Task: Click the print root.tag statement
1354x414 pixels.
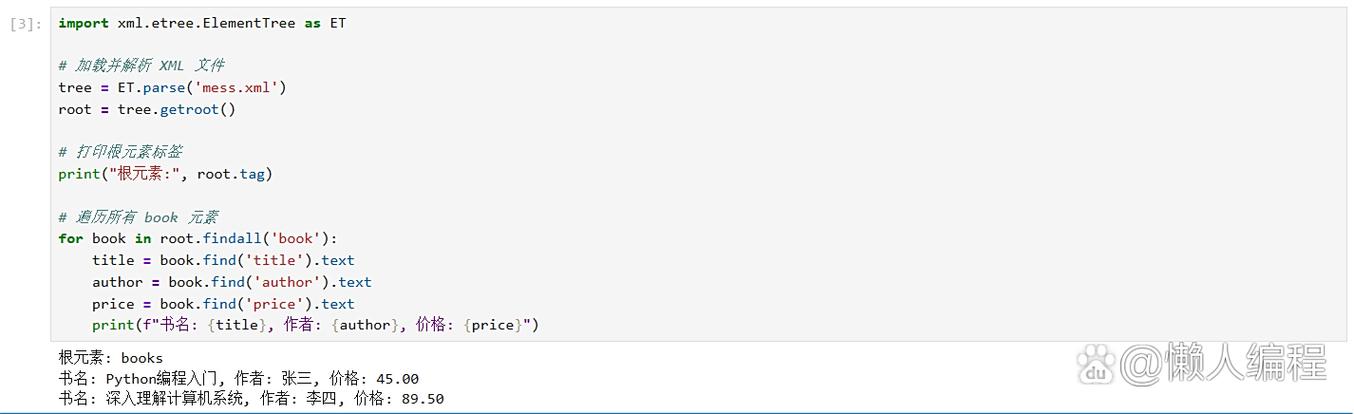Action: tap(165, 174)
